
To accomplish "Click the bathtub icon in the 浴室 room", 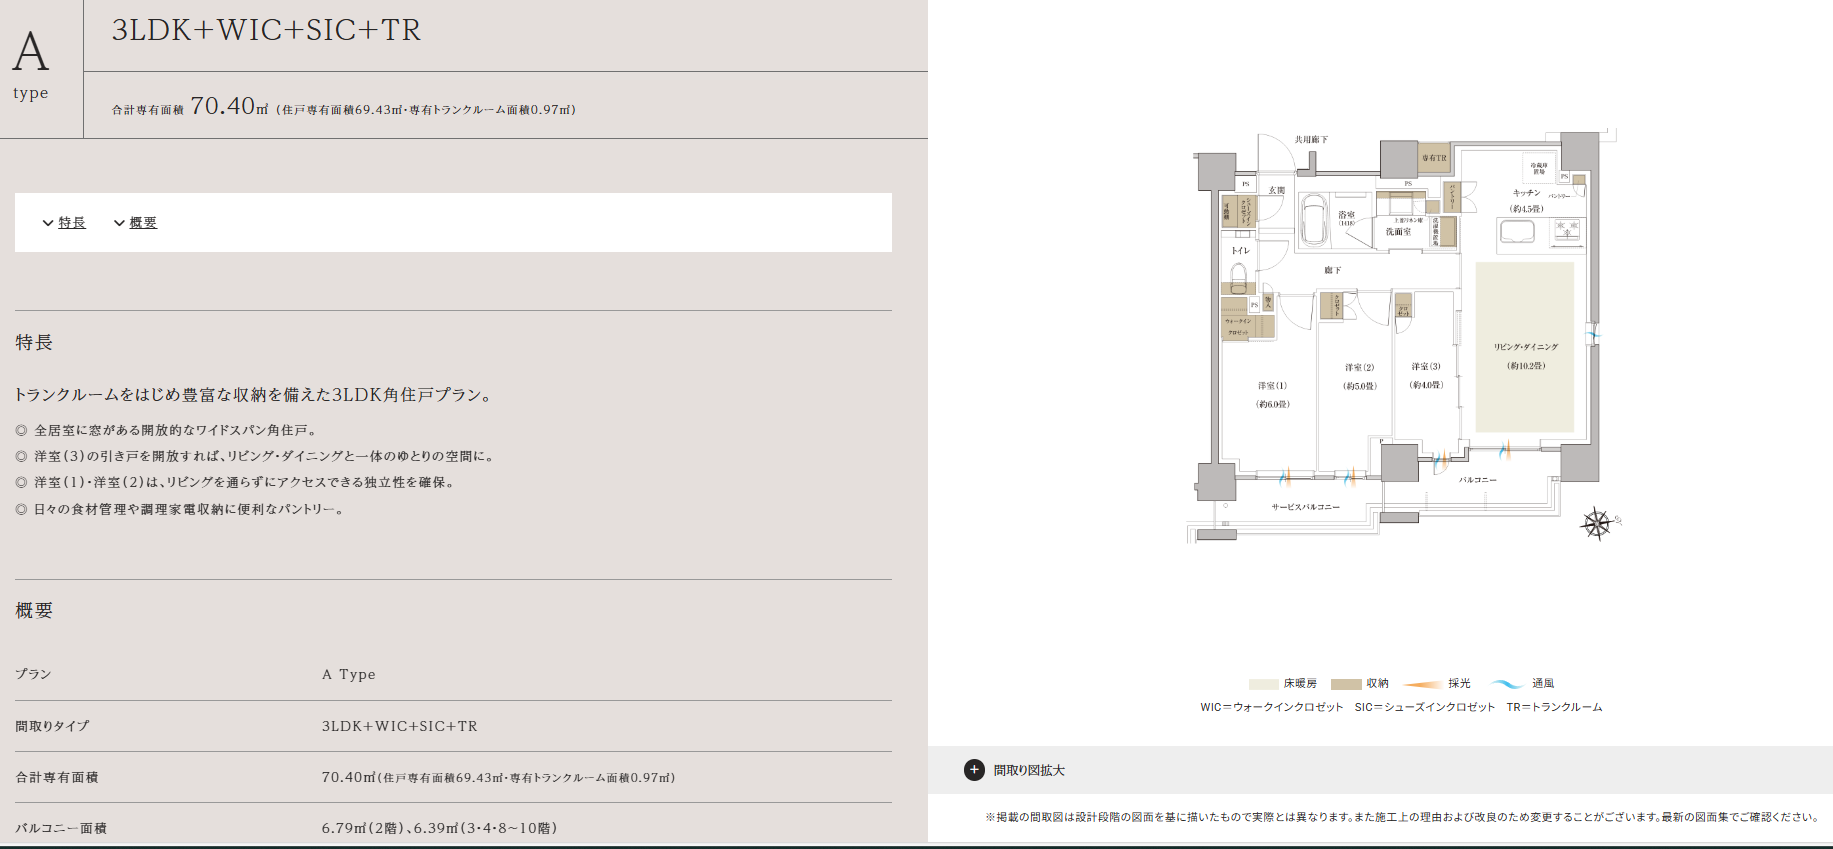I will (x=1313, y=218).
